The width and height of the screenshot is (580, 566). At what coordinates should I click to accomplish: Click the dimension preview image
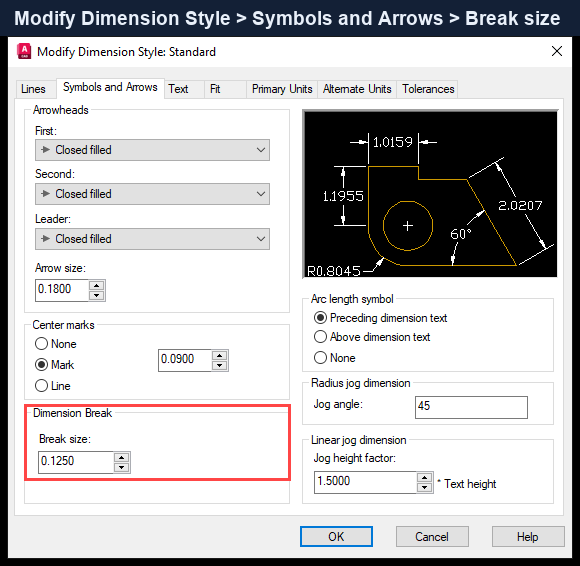coord(430,194)
